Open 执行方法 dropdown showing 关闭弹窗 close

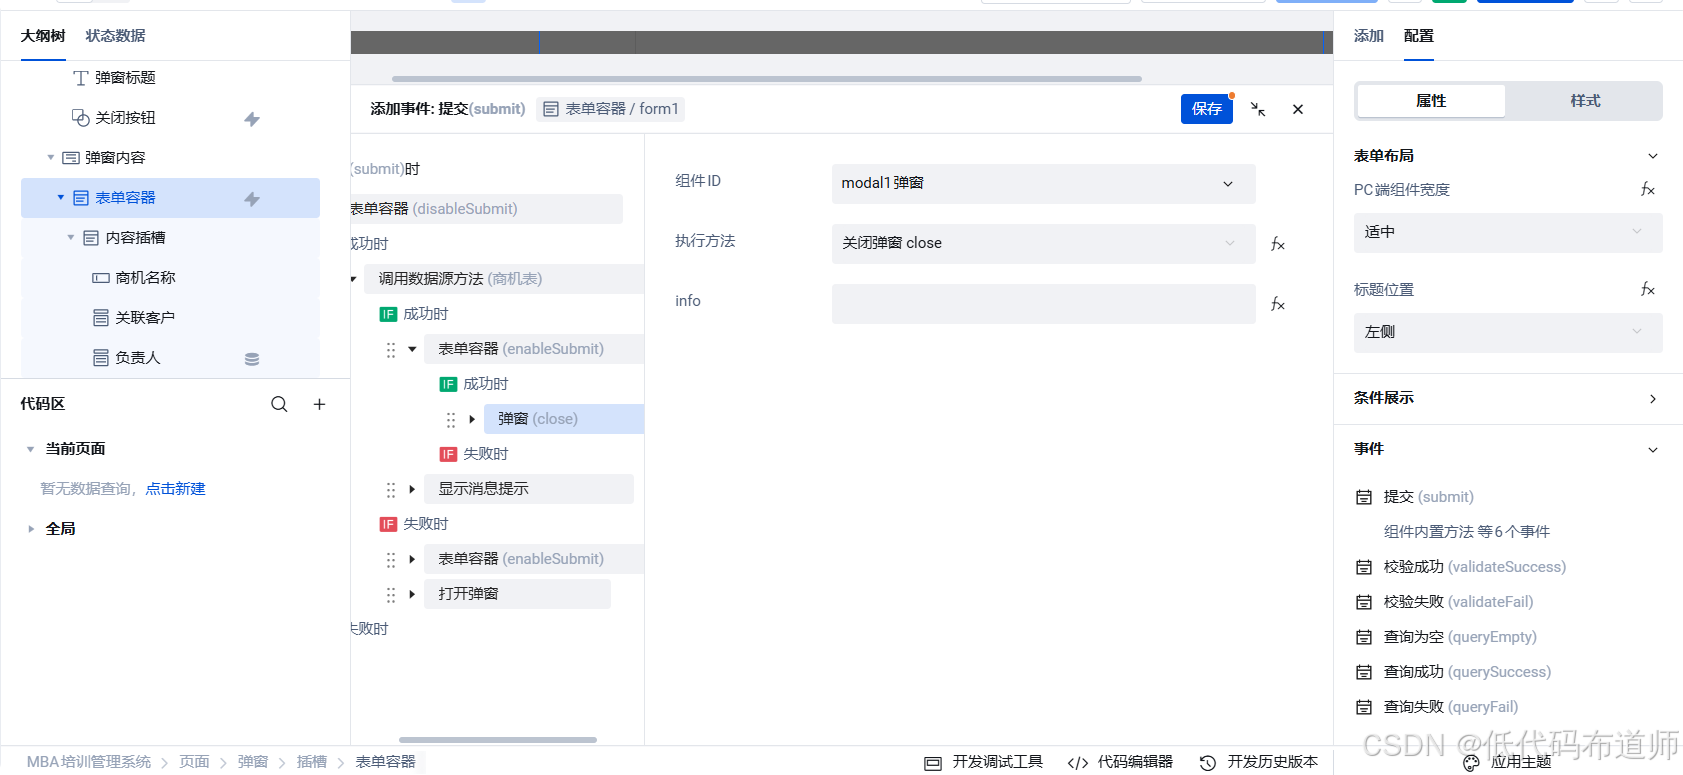tap(1043, 244)
